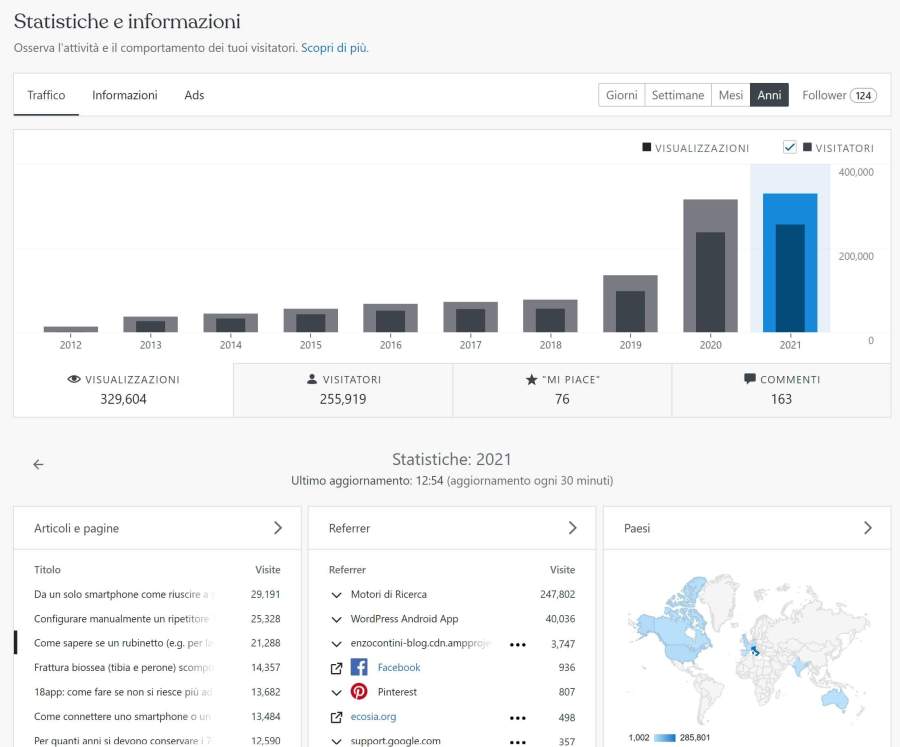This screenshot has width=900, height=747.
Task: Open the Ads tab
Action: pos(194,95)
